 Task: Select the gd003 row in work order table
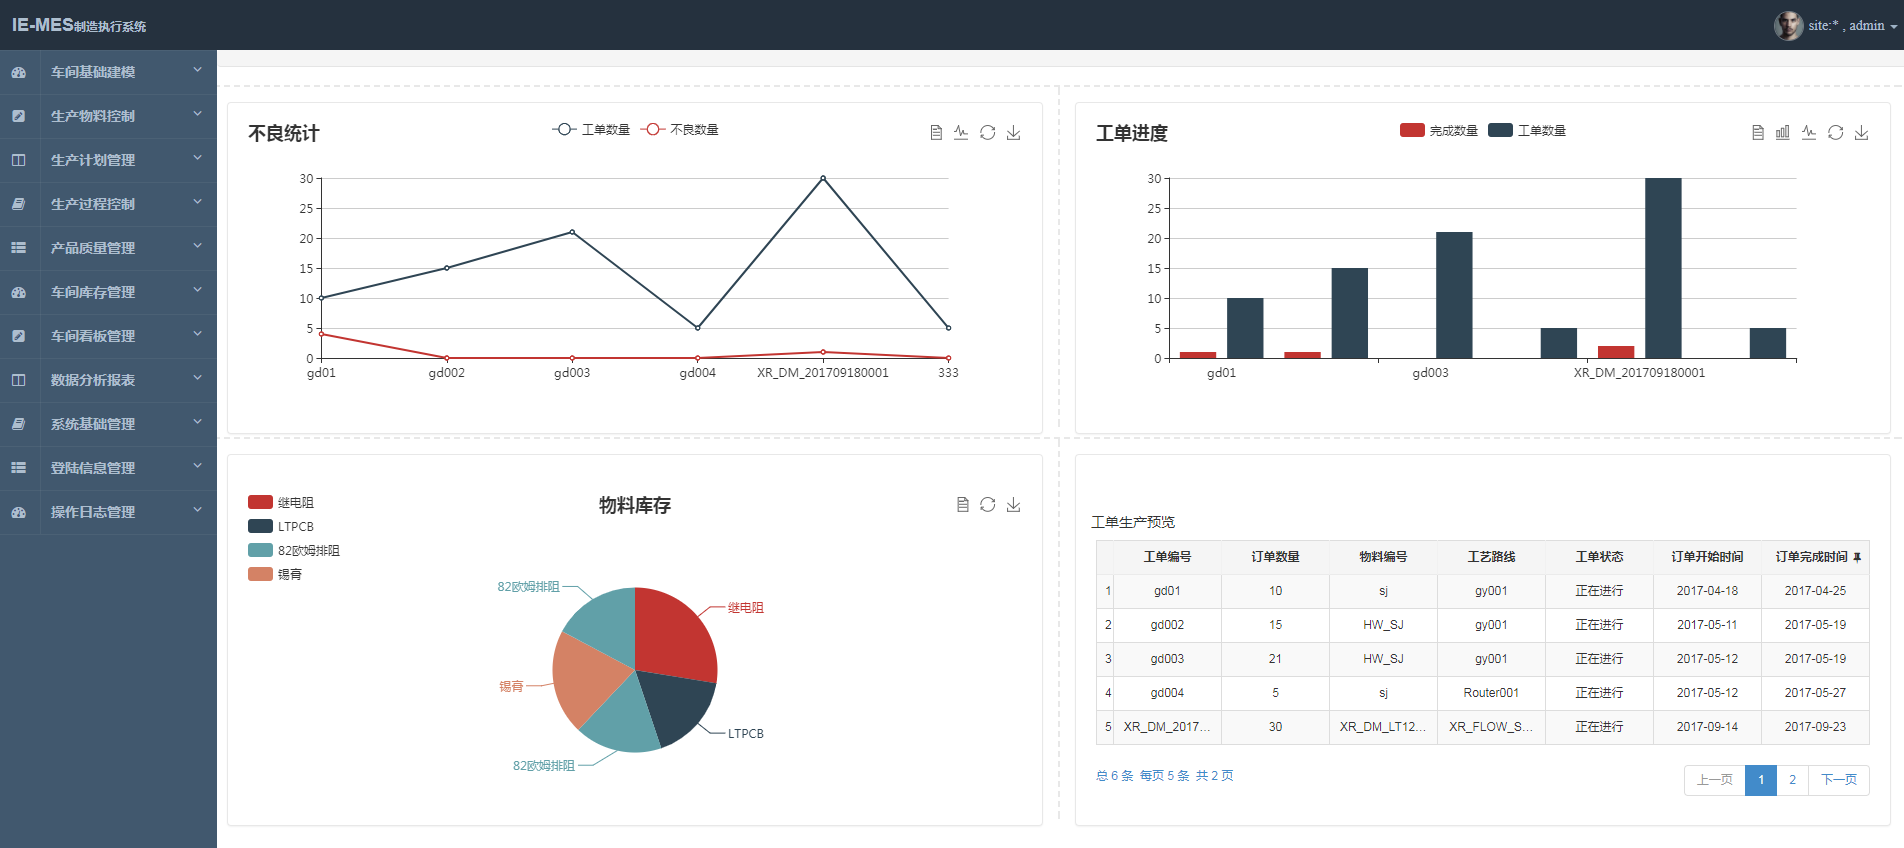coord(1166,659)
